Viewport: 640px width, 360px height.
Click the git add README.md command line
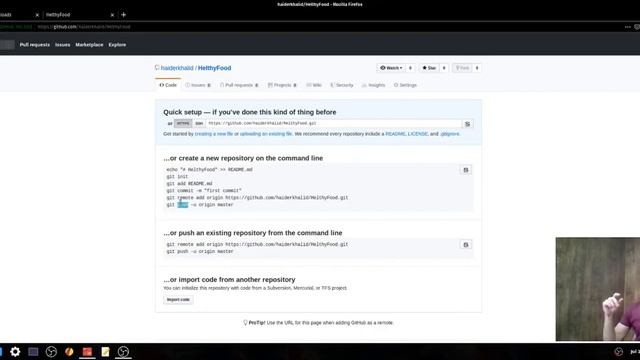pyautogui.click(x=189, y=184)
